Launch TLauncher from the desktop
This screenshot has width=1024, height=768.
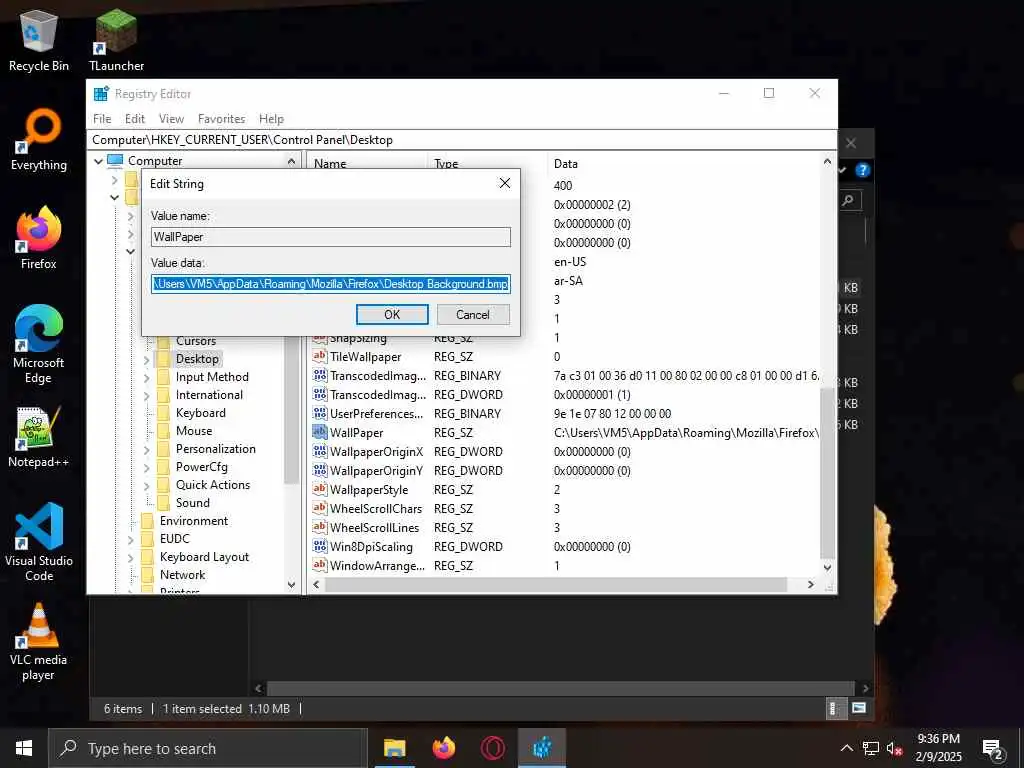point(116,40)
